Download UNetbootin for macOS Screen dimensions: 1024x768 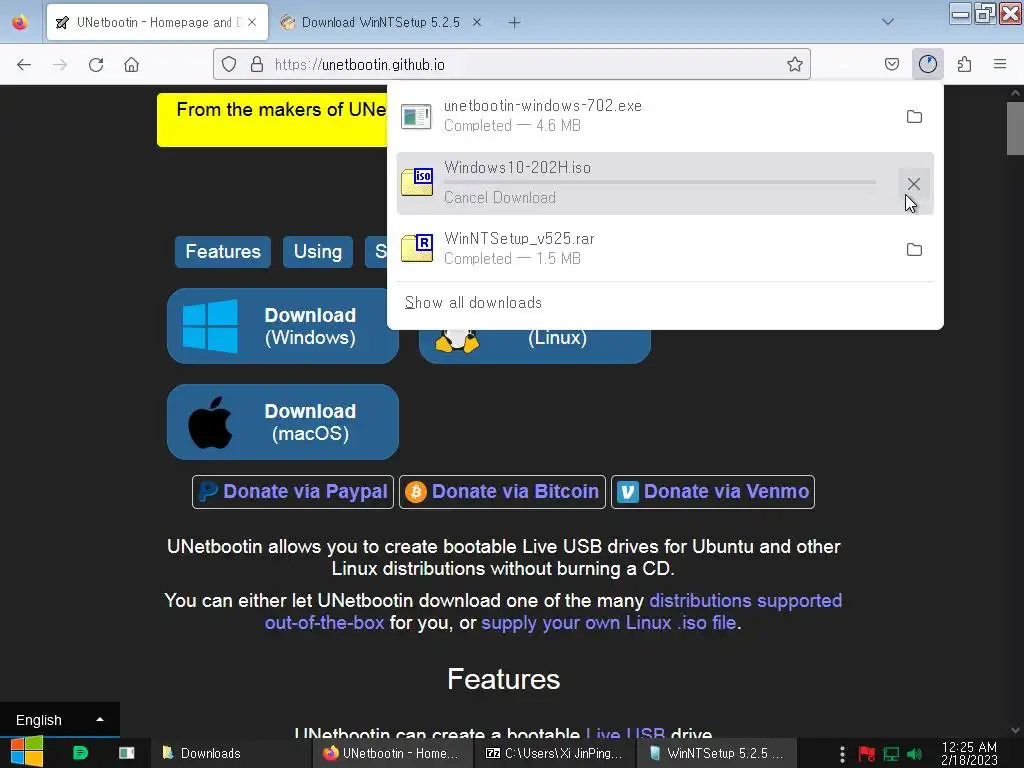(283, 422)
